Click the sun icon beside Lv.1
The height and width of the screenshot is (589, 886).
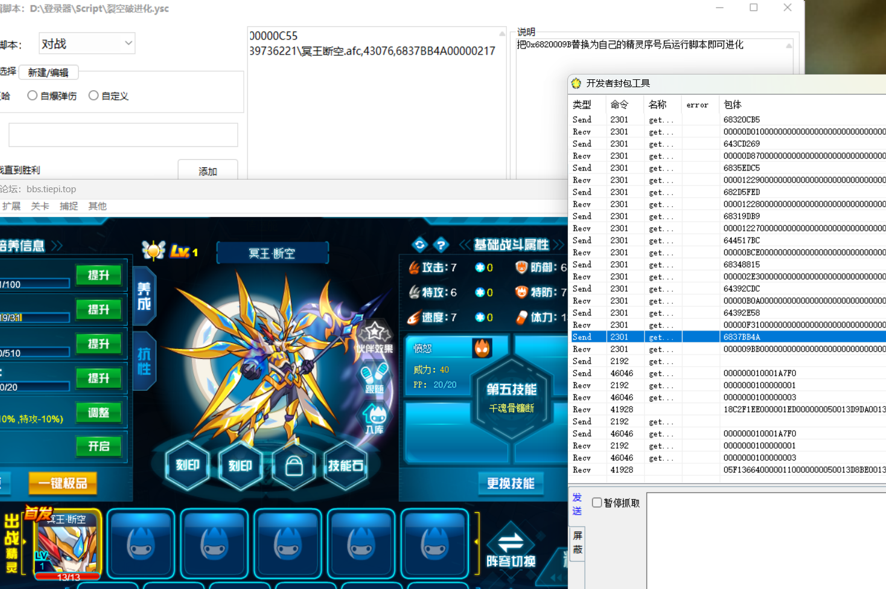pyautogui.click(x=153, y=250)
